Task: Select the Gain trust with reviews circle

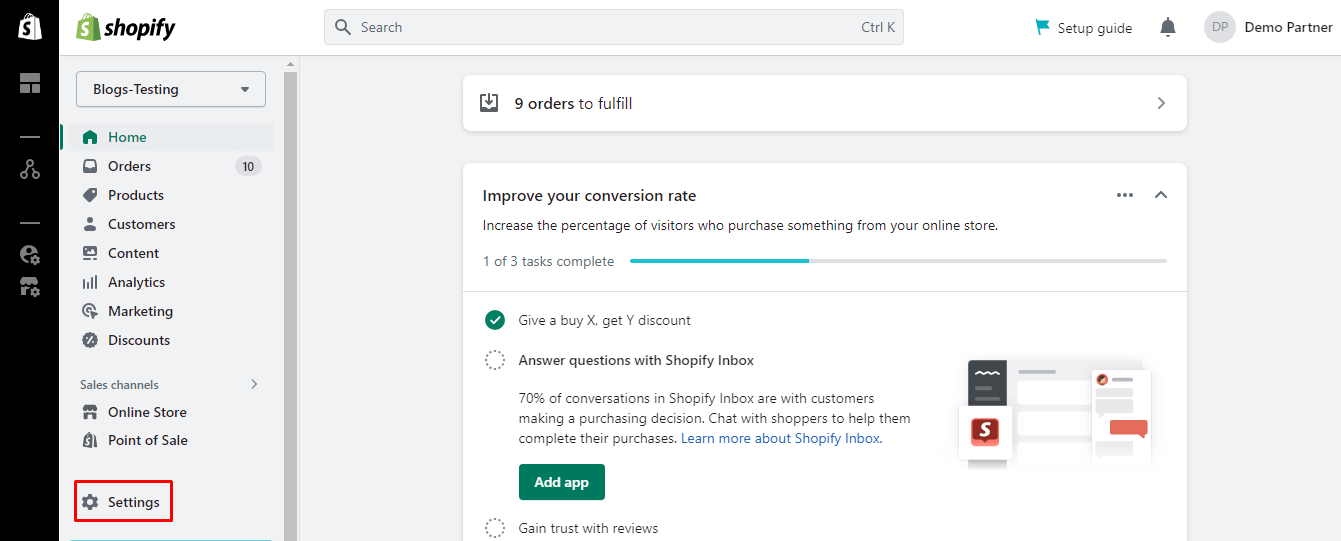Action: [x=495, y=528]
